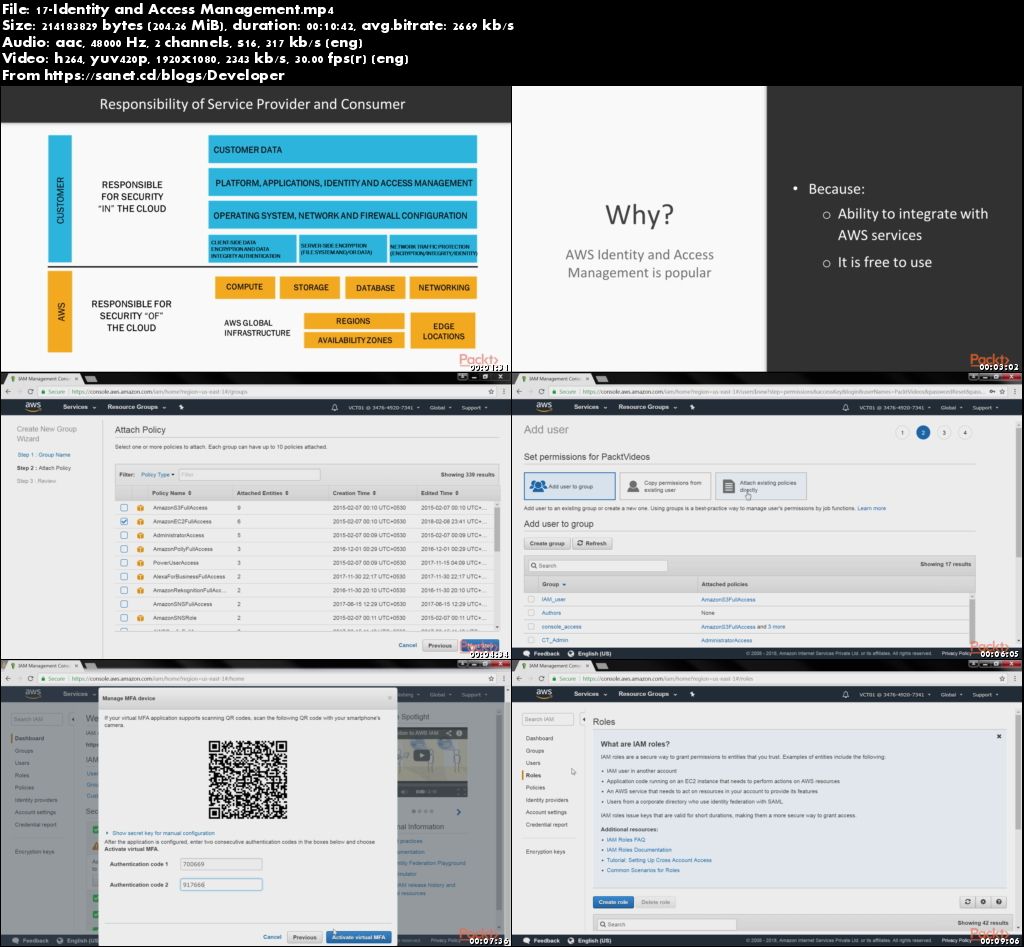Click Previous button in Attach Policy window
This screenshot has width=1024, height=947.
pyautogui.click(x=440, y=645)
